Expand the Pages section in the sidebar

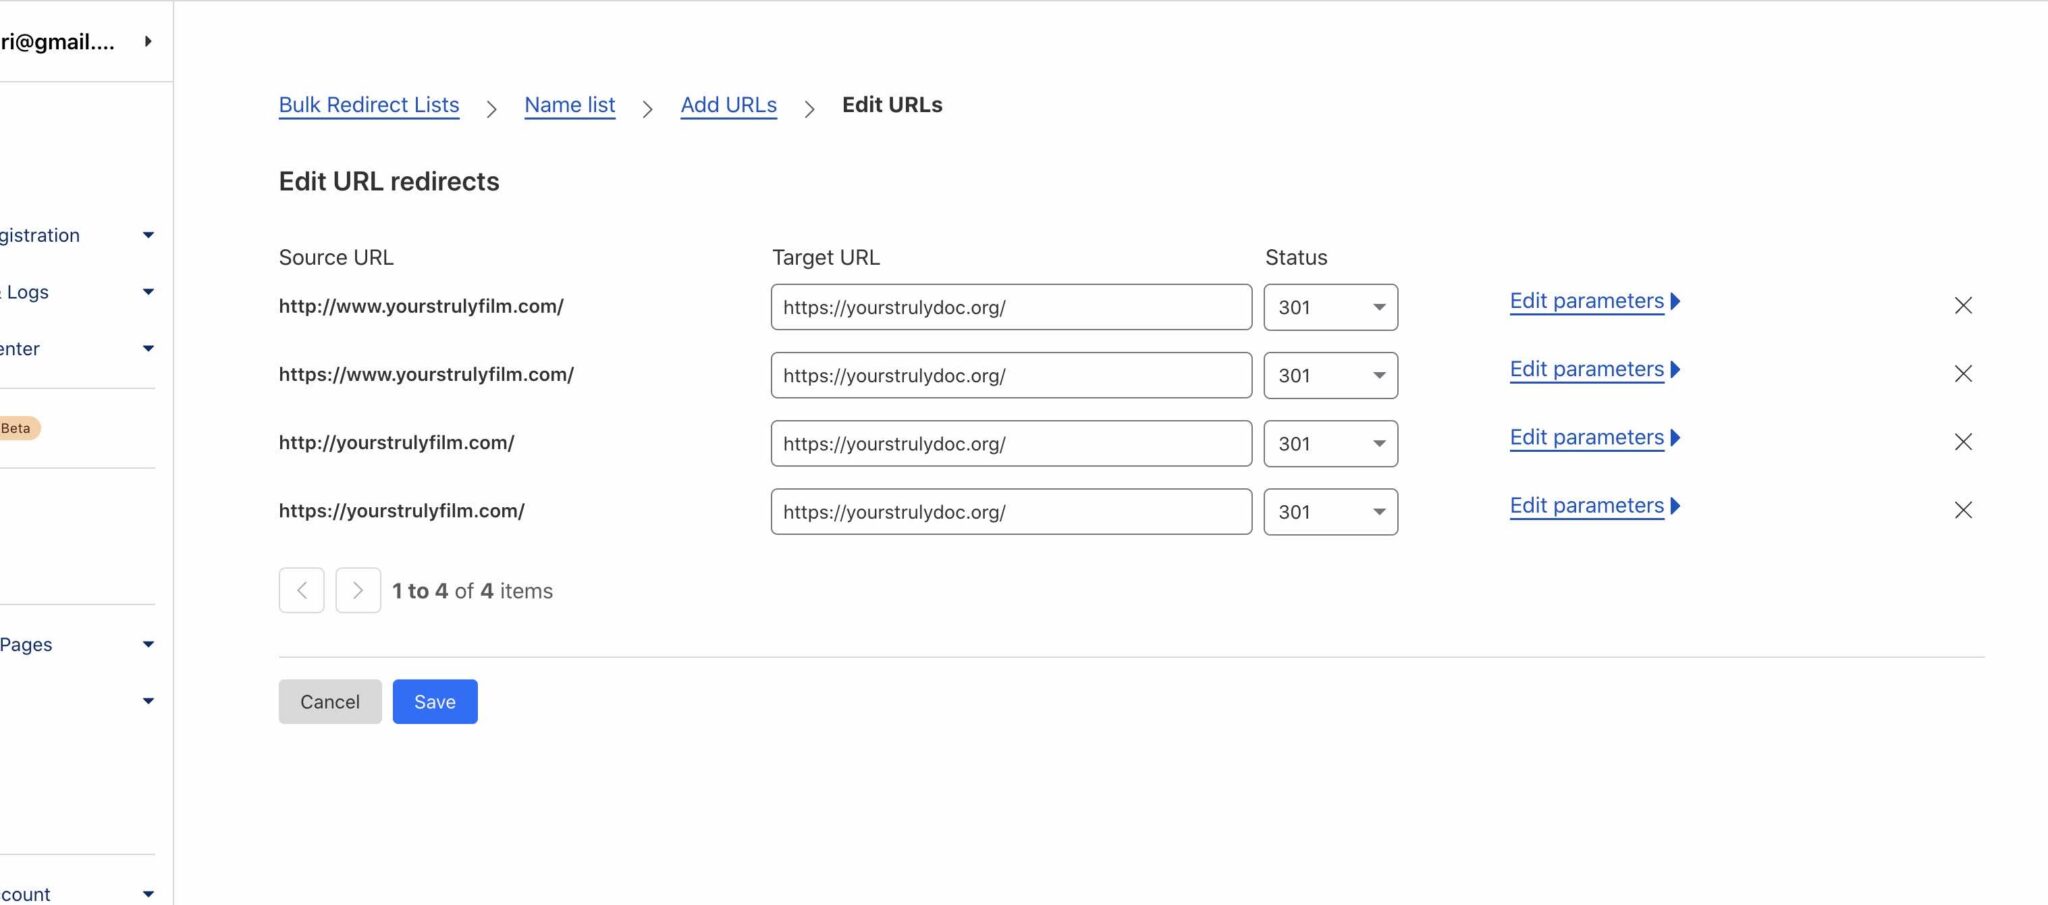(147, 643)
